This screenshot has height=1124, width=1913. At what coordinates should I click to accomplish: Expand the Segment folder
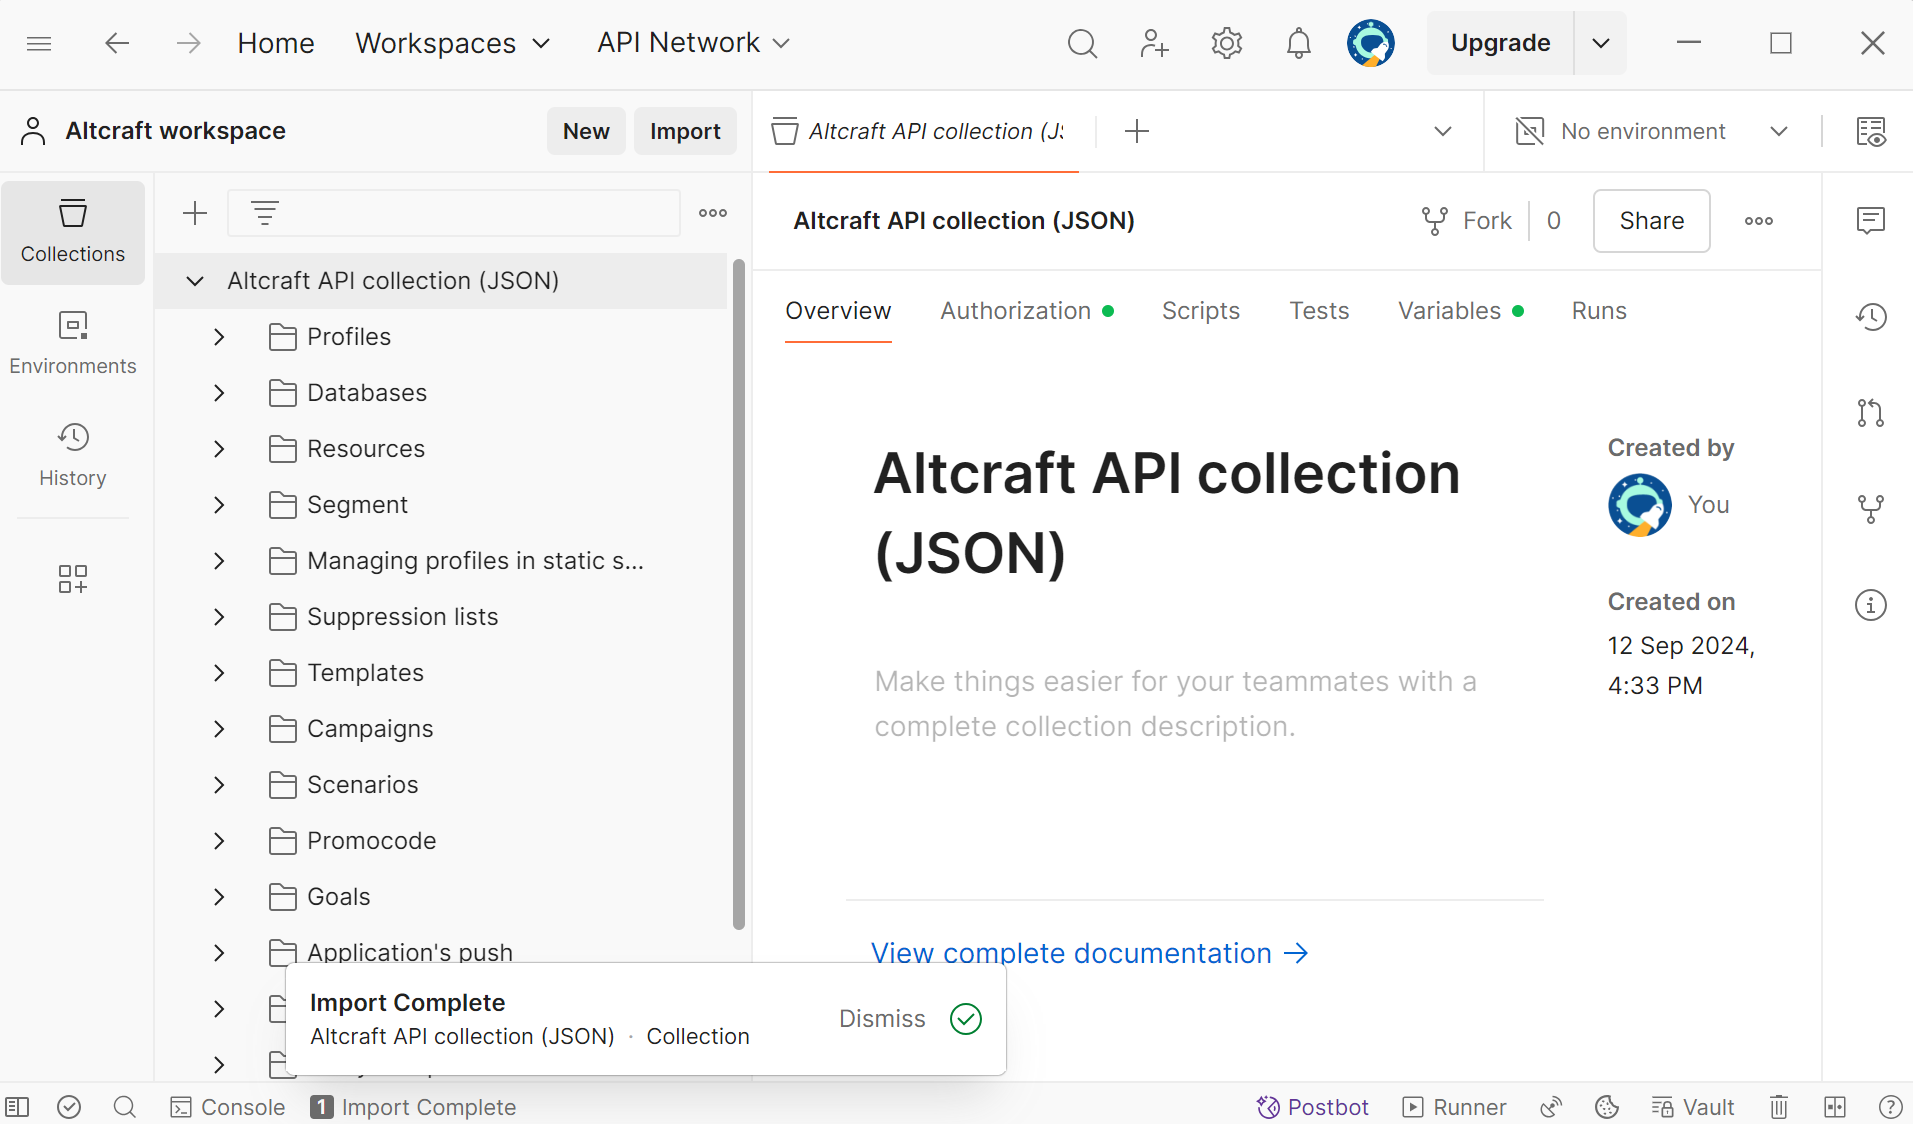click(219, 505)
